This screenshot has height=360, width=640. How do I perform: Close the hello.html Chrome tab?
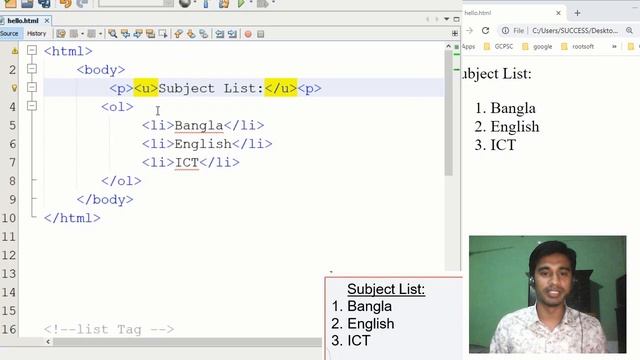coord(558,13)
